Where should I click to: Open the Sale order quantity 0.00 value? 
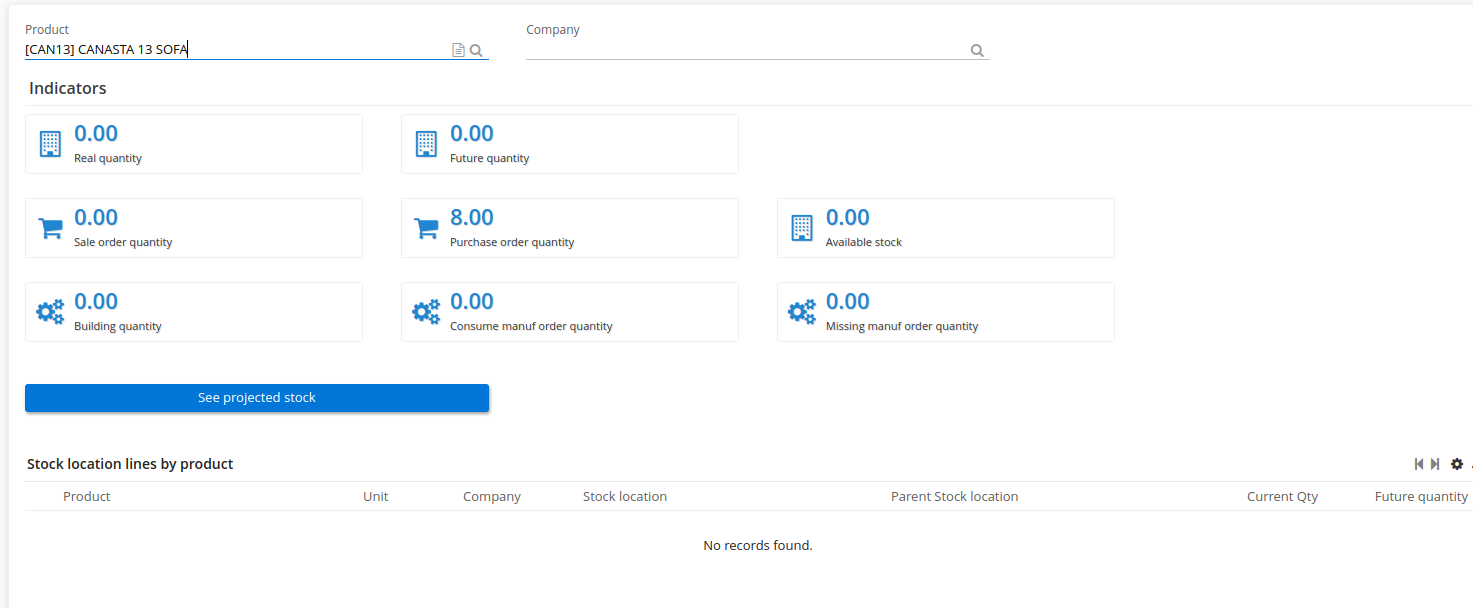click(96, 218)
